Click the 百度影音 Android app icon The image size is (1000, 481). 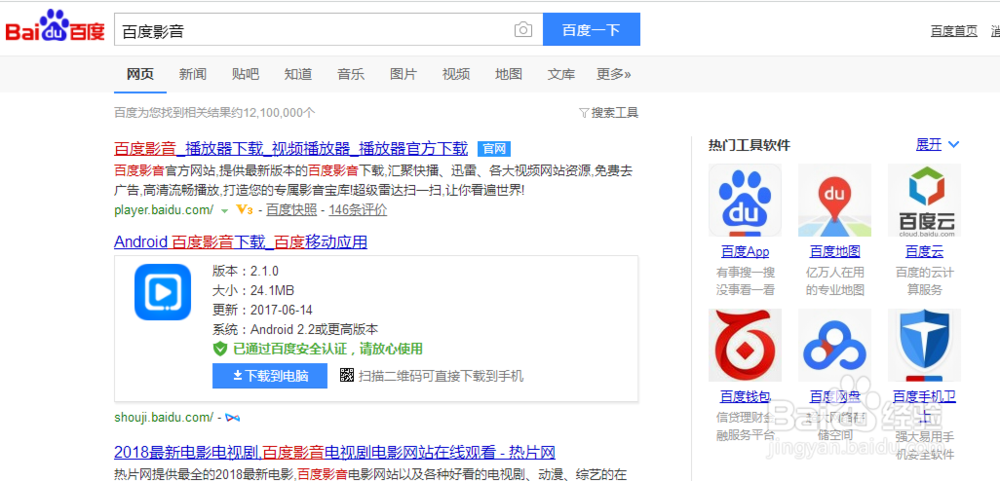coord(163,292)
